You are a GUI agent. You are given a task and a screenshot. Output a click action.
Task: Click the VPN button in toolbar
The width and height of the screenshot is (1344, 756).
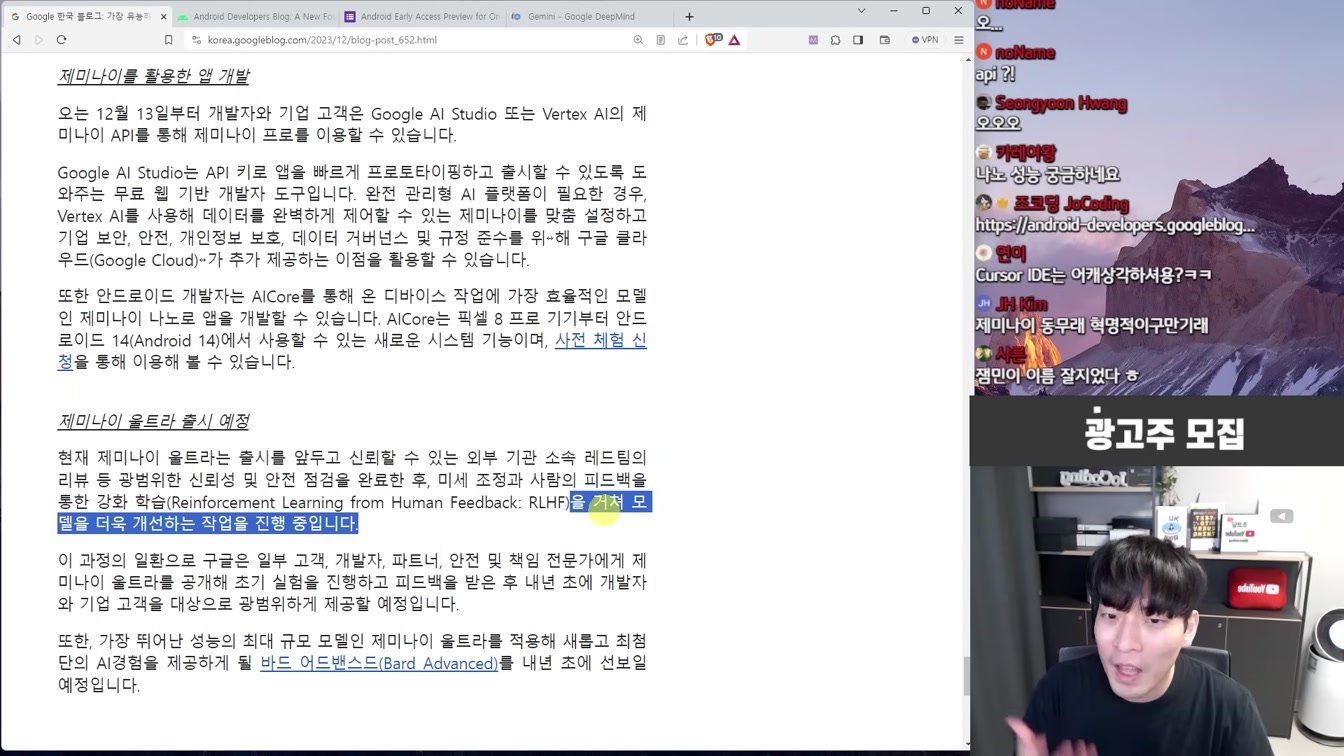pyautogui.click(x=925, y=40)
